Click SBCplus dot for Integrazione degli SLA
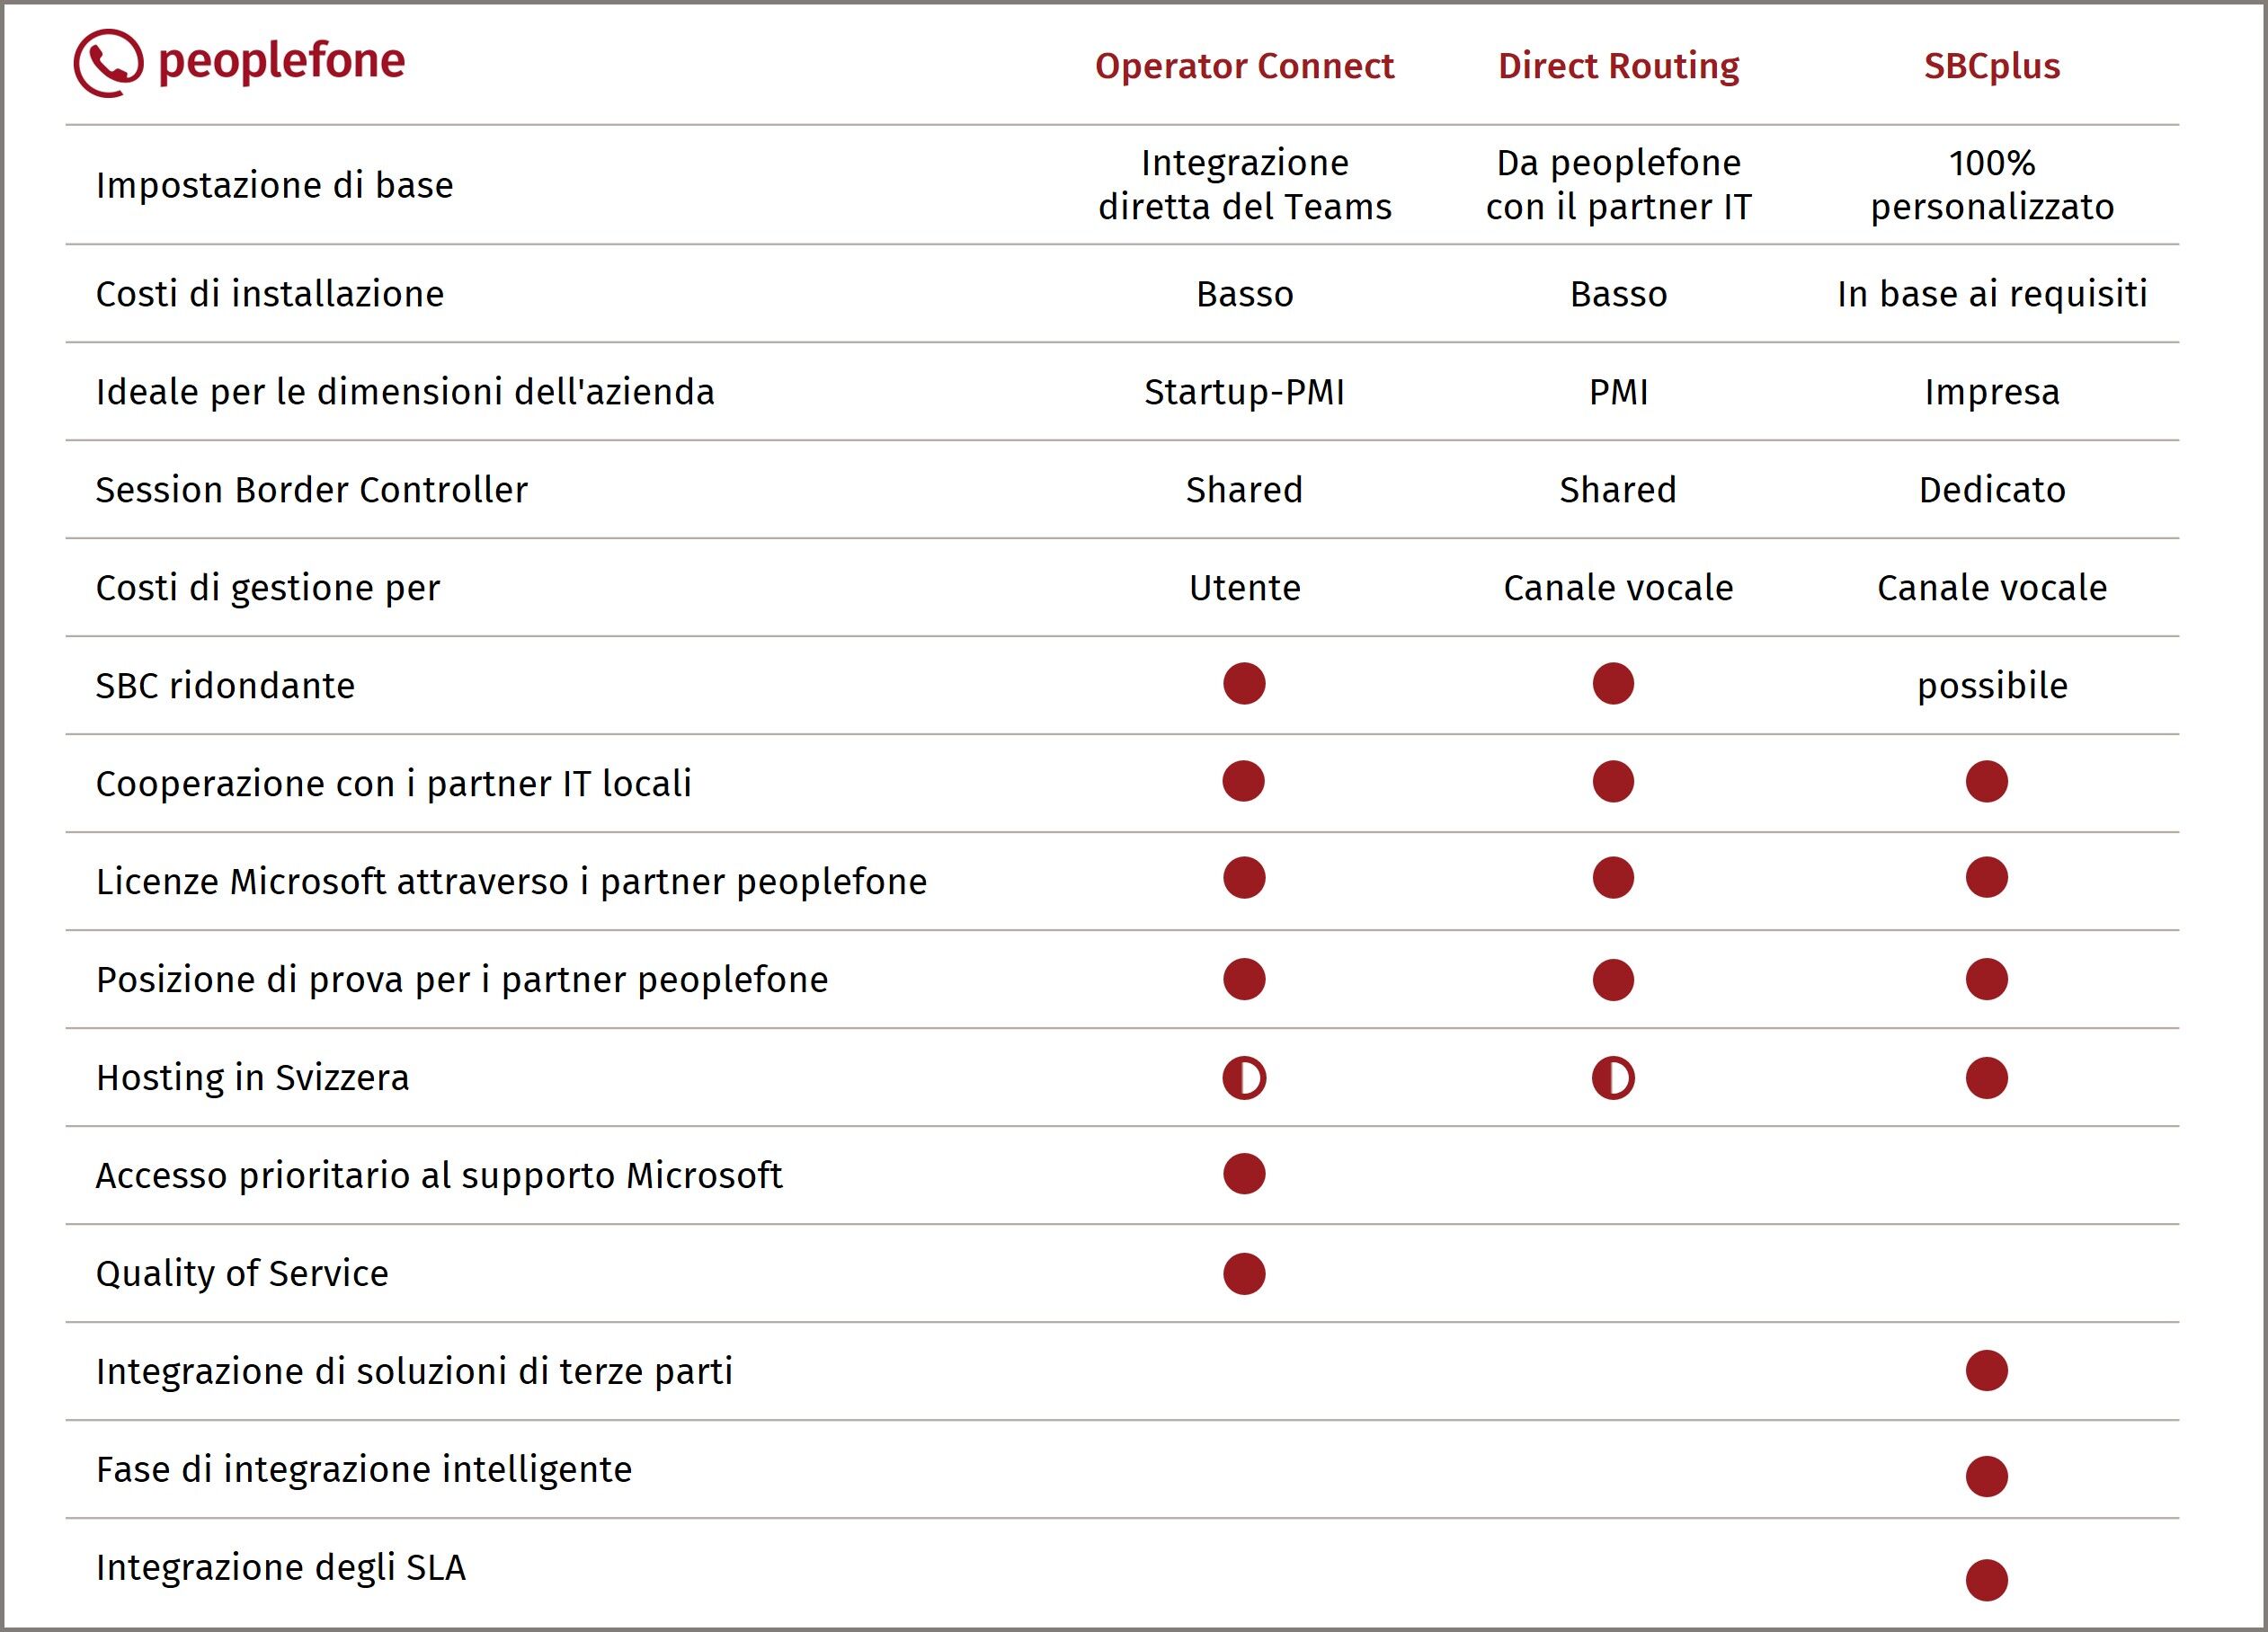The width and height of the screenshot is (2268, 1632). tap(1986, 1580)
